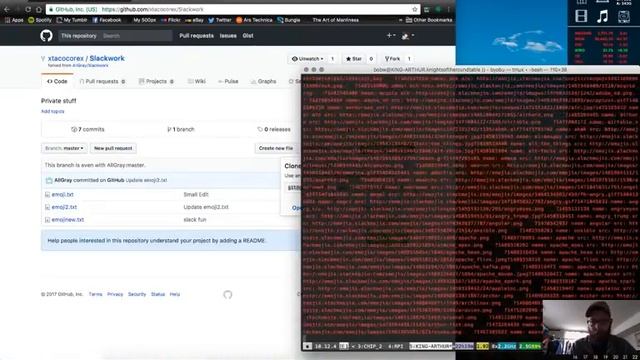Viewport: 640px width, 360px height.
Task: Click the emojinew.txt file icon
Action: (47, 220)
